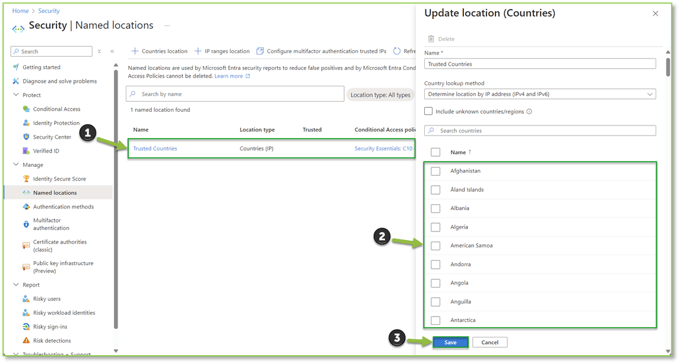Screen dimensions: 680x364
Task: Select Identity Protection sidebar icon
Action: pyautogui.click(x=26, y=123)
